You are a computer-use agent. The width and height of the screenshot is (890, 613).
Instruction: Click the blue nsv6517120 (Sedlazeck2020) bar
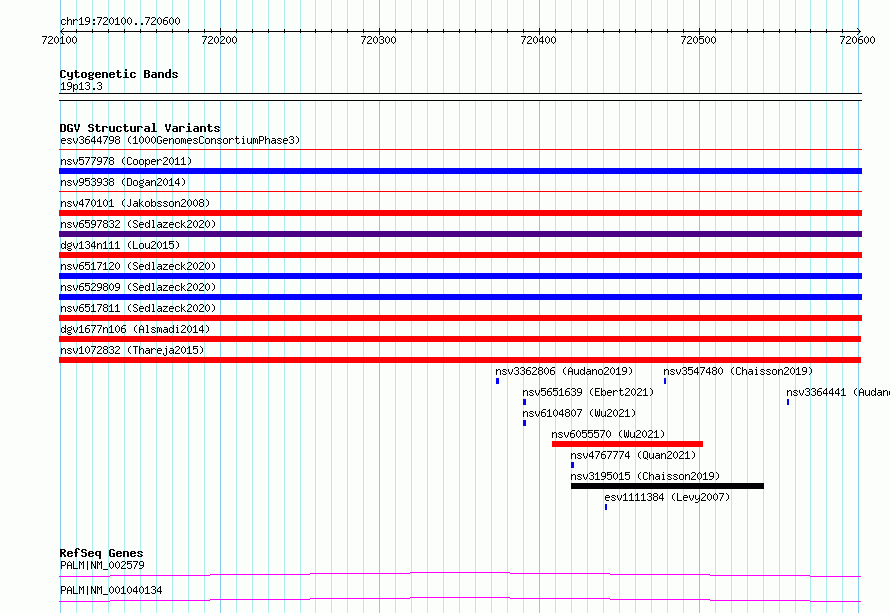pyautogui.click(x=460, y=276)
